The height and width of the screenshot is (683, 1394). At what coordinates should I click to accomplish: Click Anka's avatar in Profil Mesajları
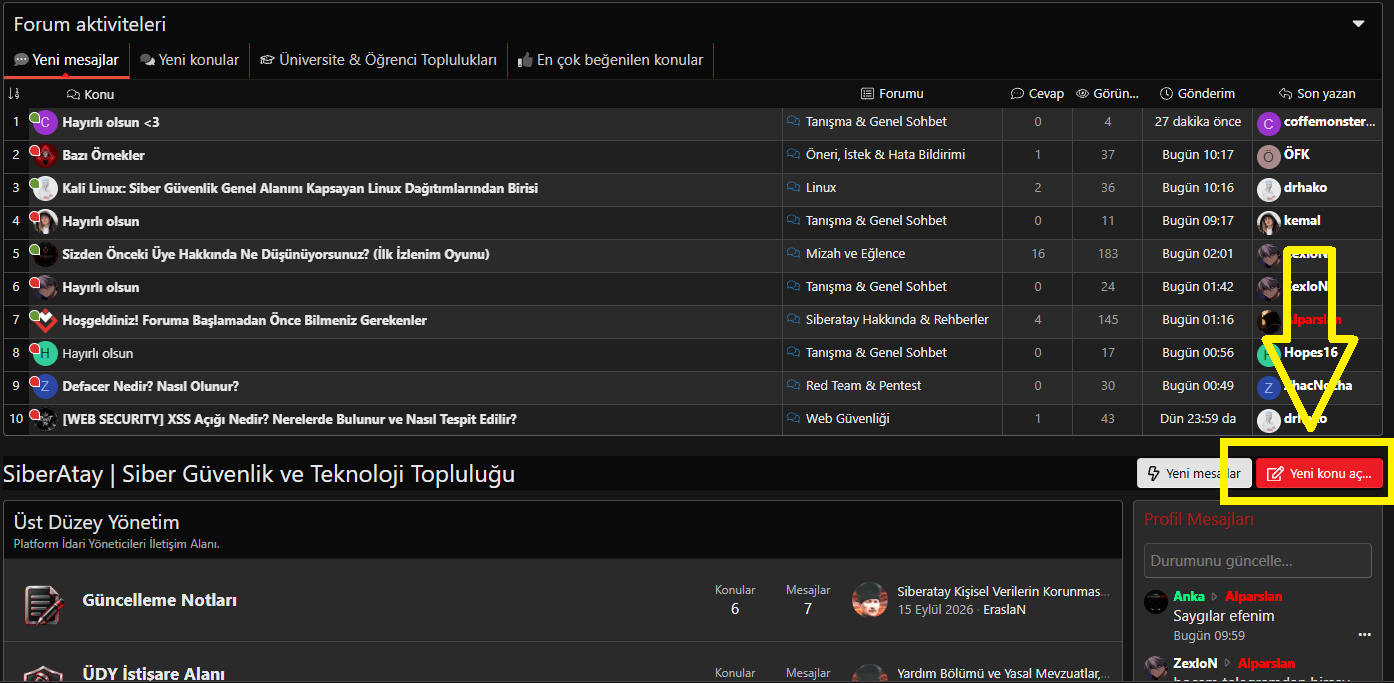pyautogui.click(x=1156, y=601)
